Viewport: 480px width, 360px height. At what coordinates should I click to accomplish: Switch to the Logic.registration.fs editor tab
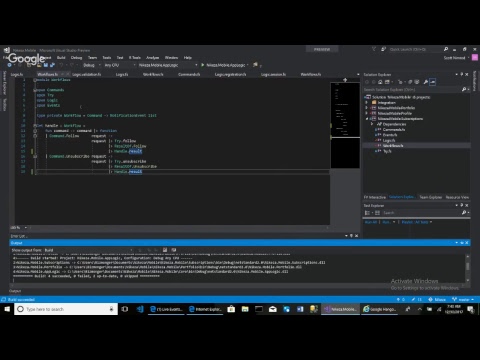pyautogui.click(x=230, y=74)
